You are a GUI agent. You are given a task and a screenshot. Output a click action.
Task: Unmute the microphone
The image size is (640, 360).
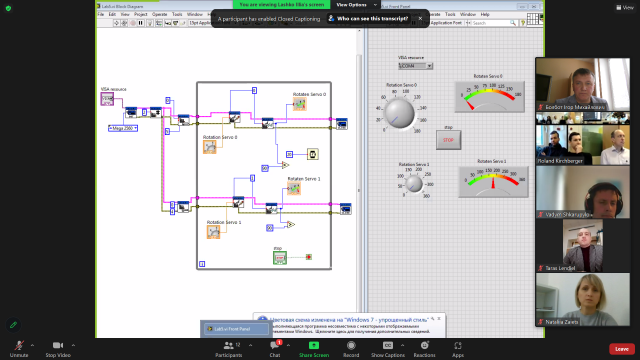click(x=19, y=349)
